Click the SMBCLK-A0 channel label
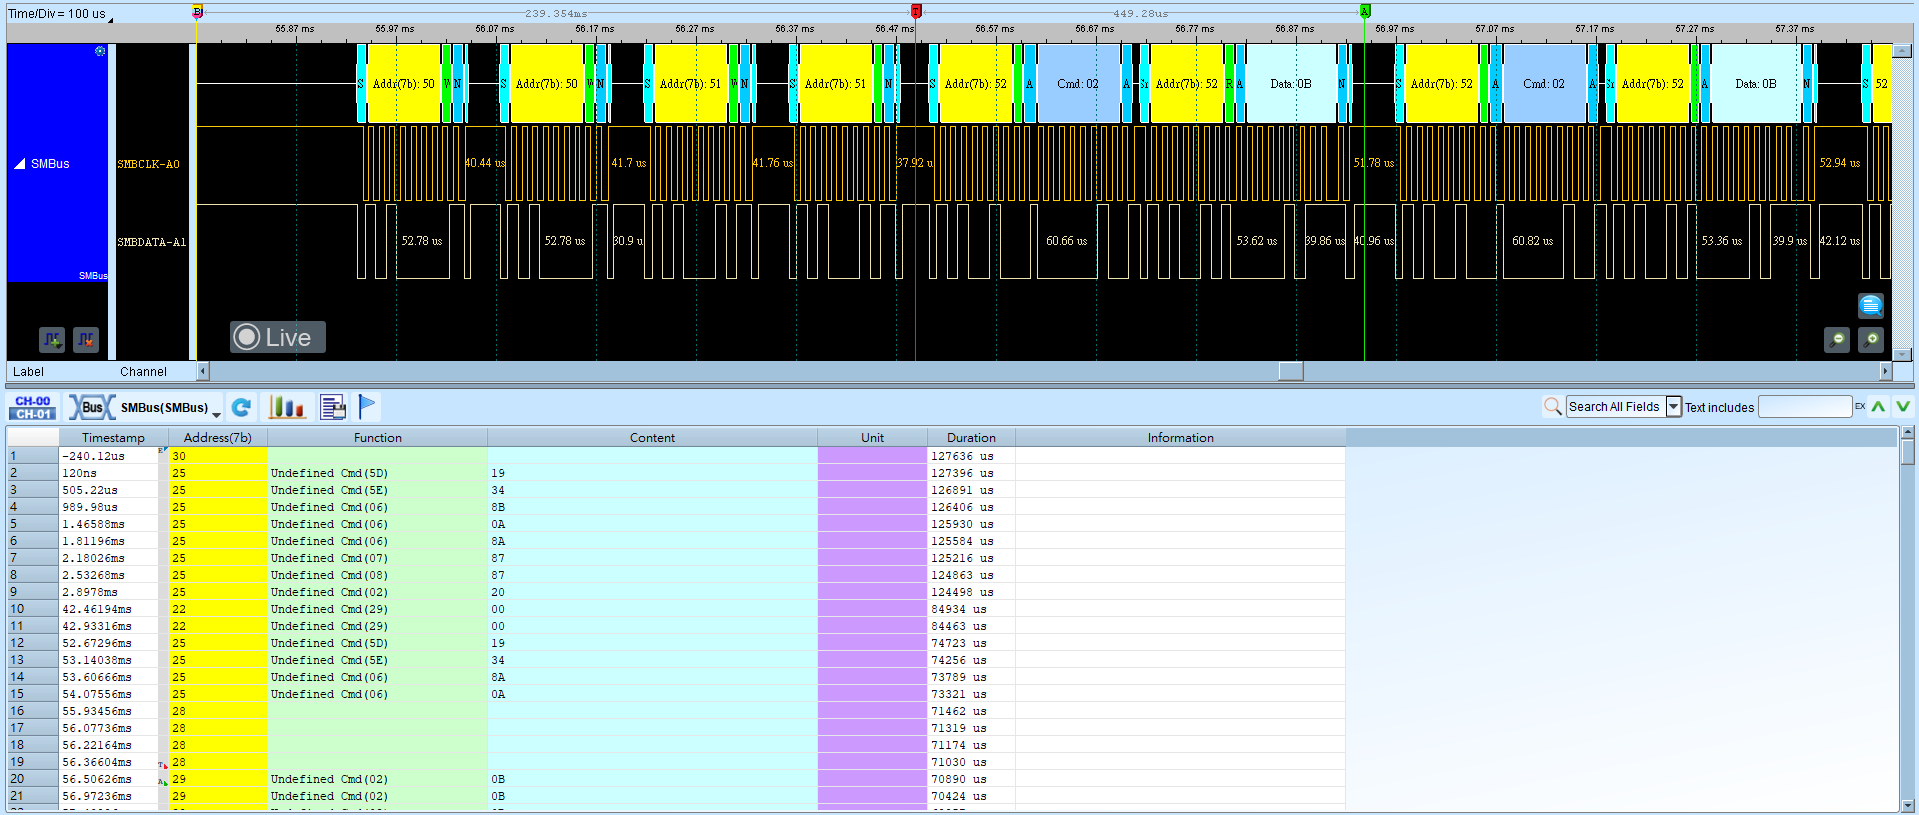Image resolution: width=1919 pixels, height=815 pixels. pyautogui.click(x=148, y=164)
